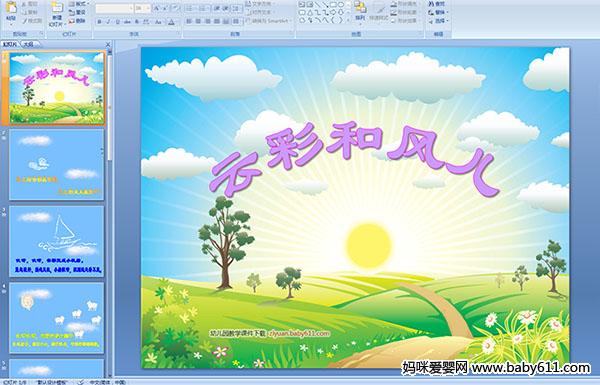Click the font name combo box
This screenshot has height=385, width=600.
[114, 8]
